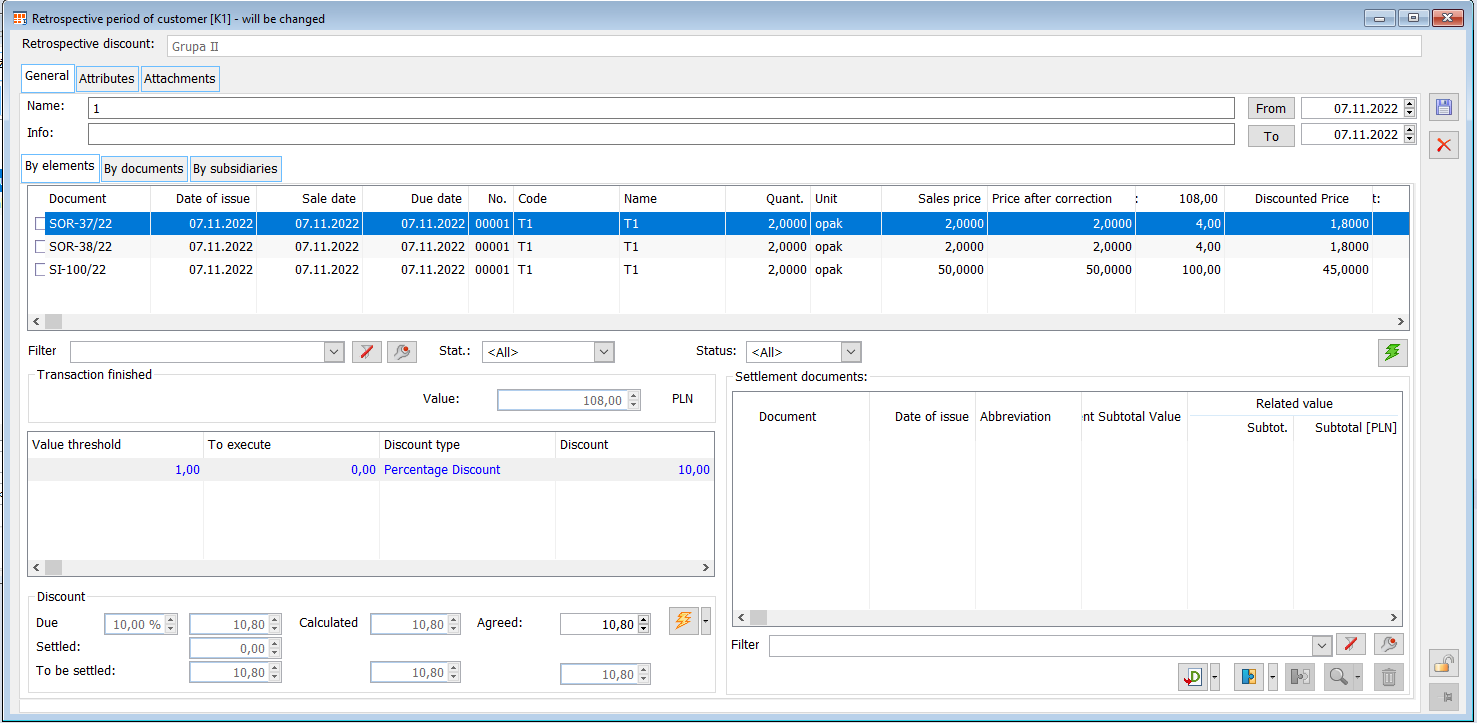The width and height of the screenshot is (1477, 723).
Task: Select the By subsidiaries tab
Action: tap(236, 169)
